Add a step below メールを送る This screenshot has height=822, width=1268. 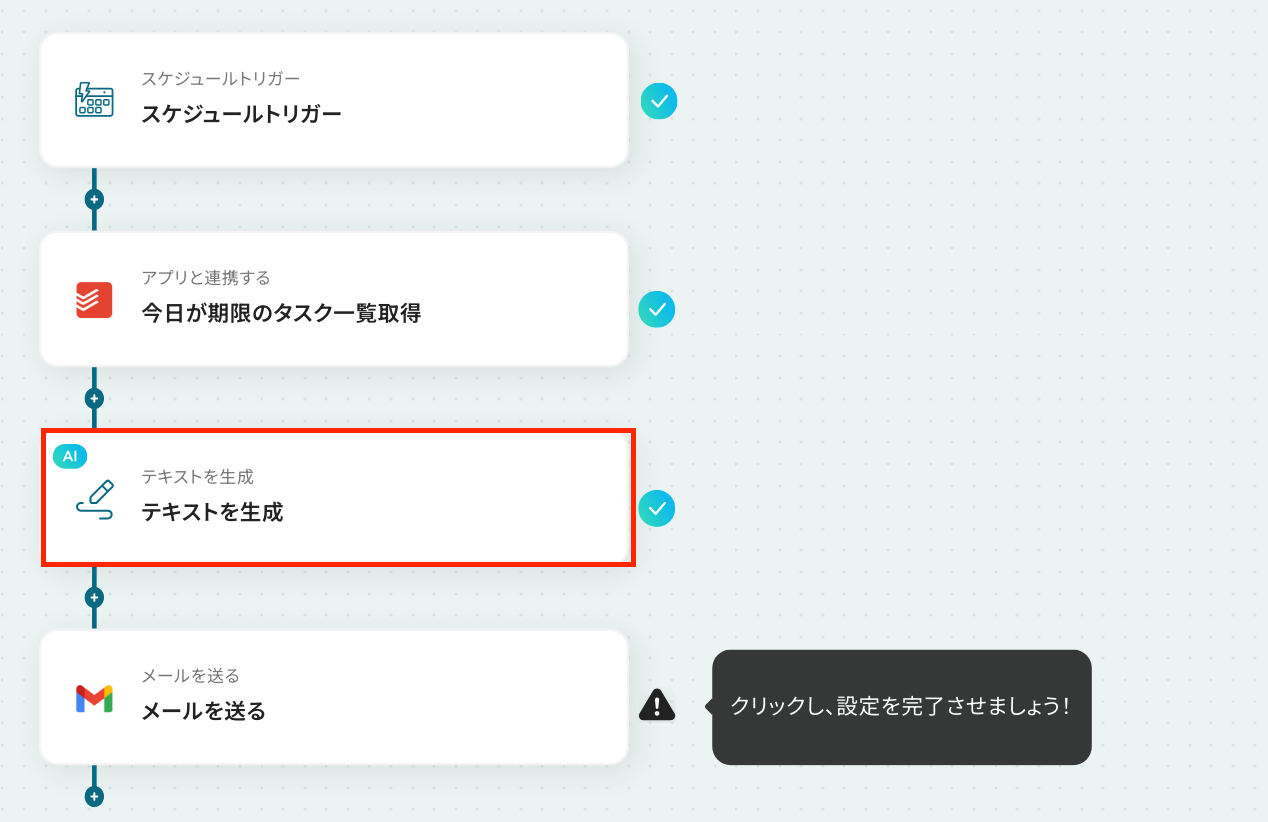[x=94, y=797]
